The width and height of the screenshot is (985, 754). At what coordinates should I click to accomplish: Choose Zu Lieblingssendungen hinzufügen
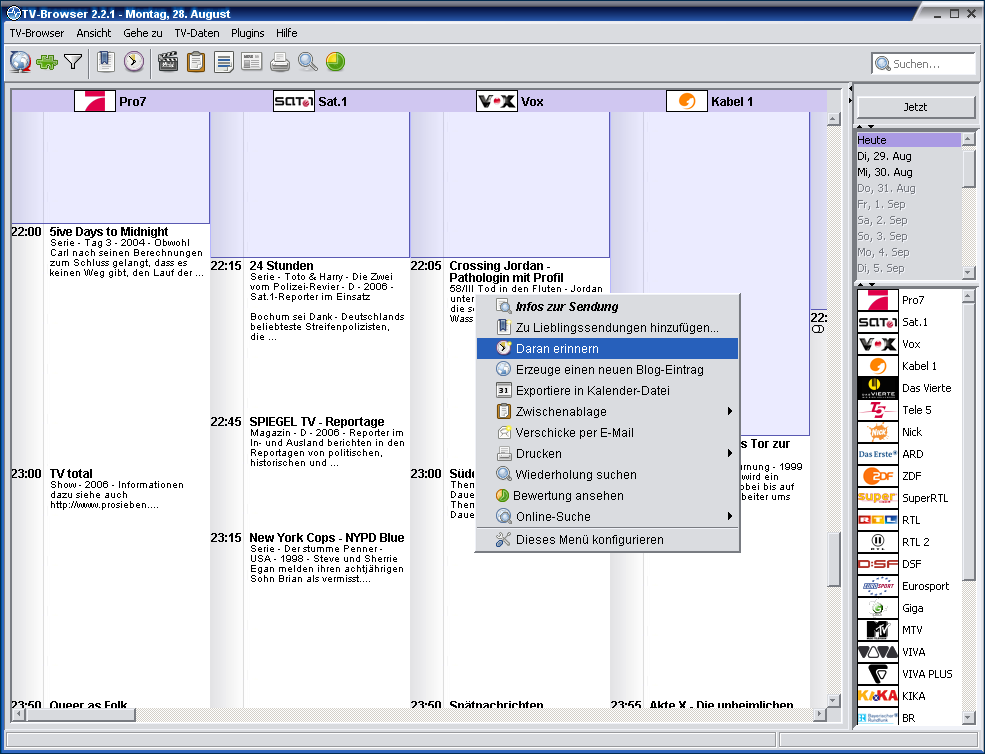607,327
